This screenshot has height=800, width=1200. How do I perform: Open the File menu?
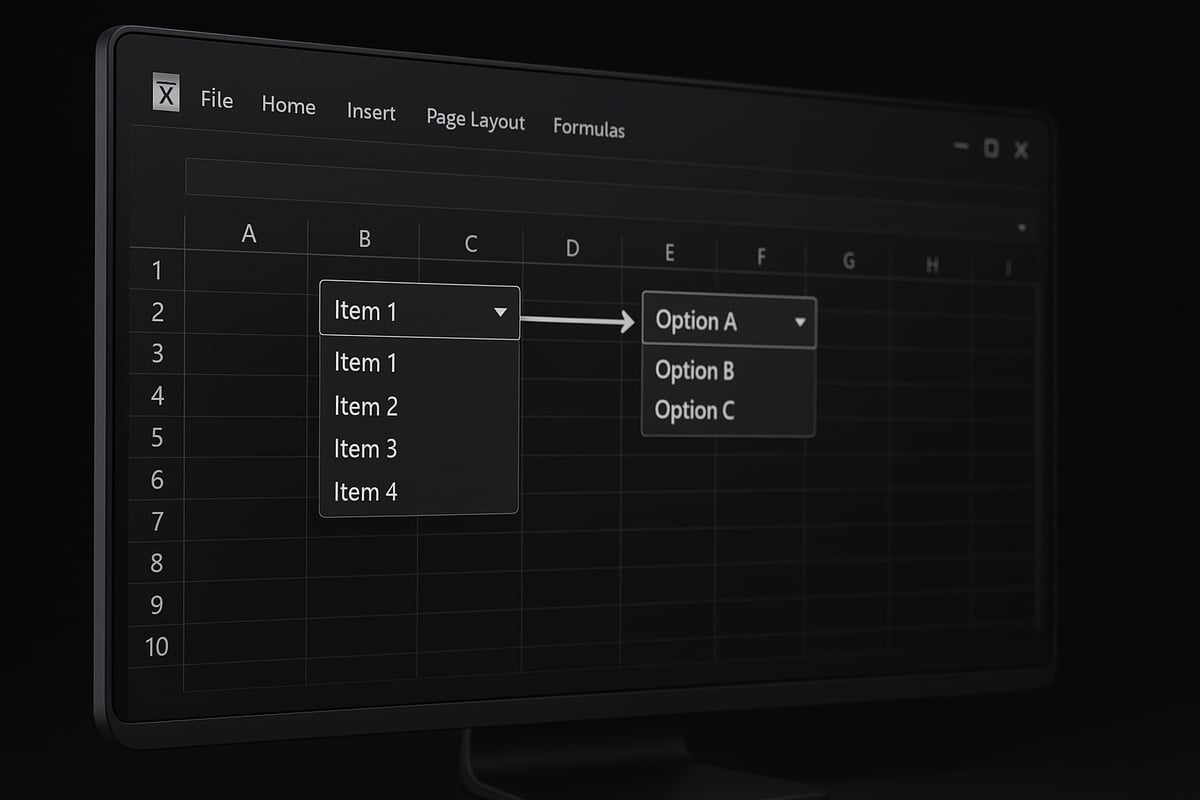216,100
